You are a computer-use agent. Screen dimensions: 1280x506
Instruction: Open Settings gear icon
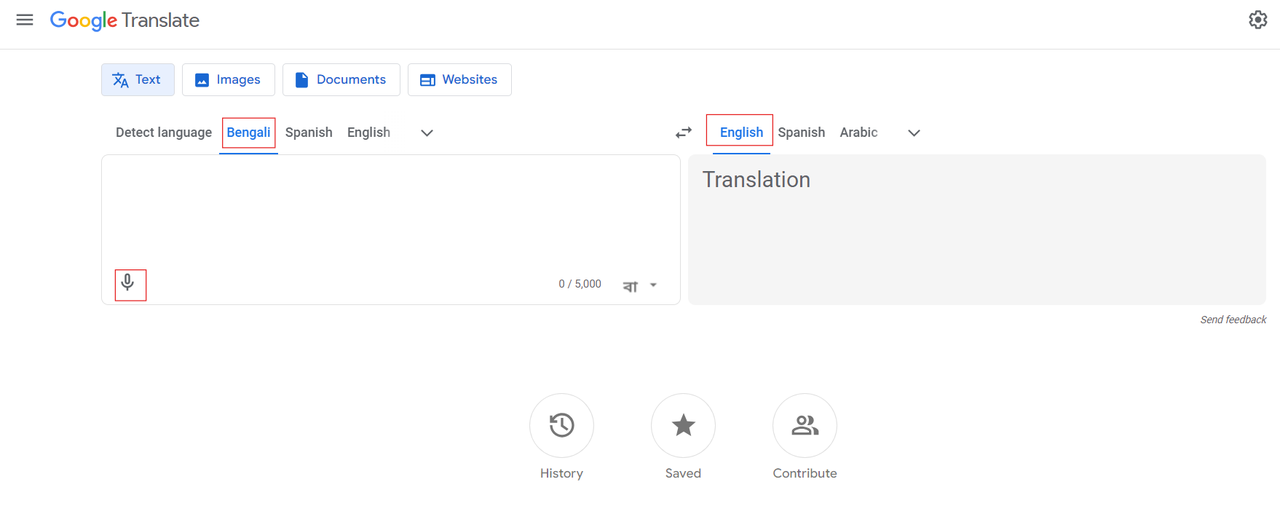pyautogui.click(x=1258, y=20)
